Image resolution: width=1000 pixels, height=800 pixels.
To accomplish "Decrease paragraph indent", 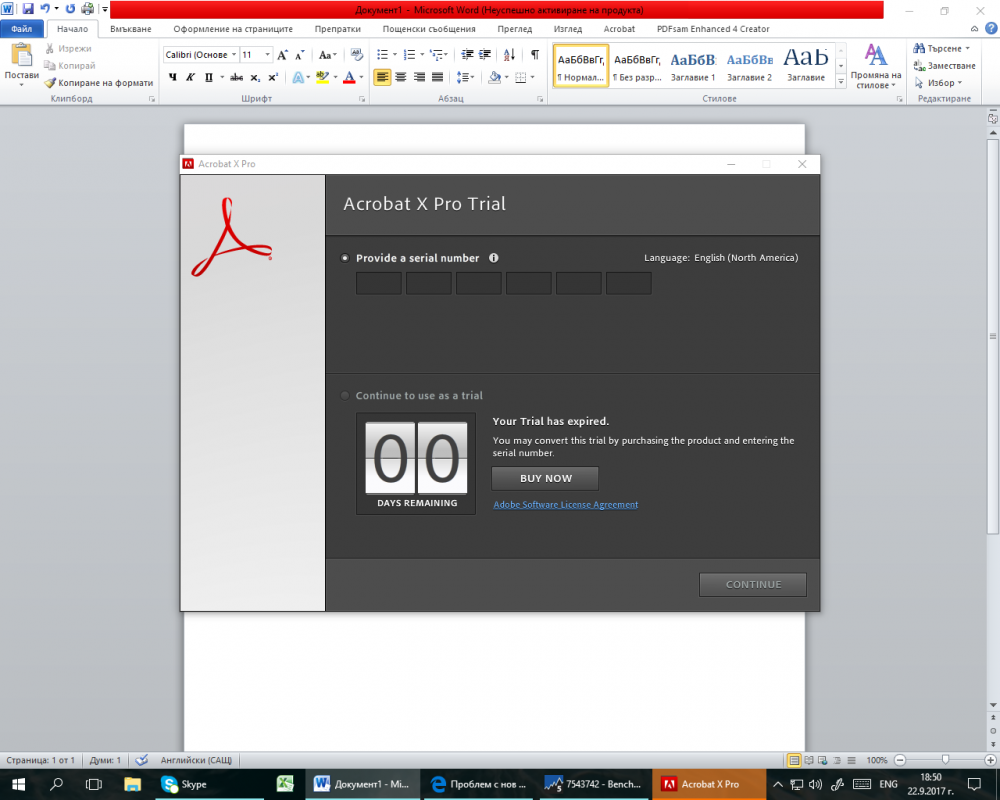I will [467, 55].
